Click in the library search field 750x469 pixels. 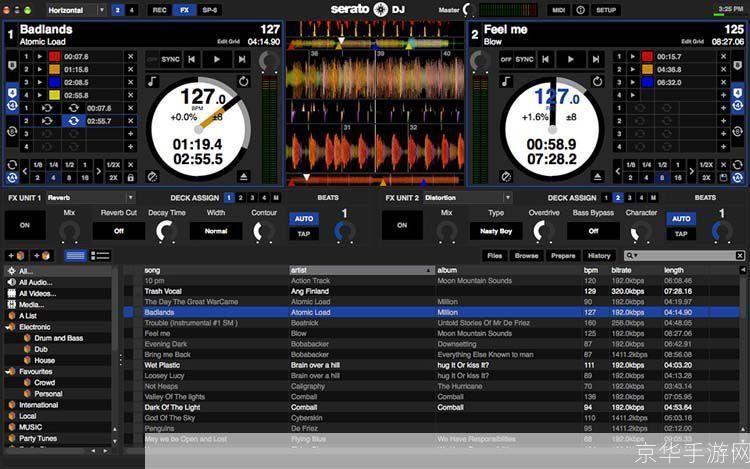pyautogui.click(x=684, y=256)
